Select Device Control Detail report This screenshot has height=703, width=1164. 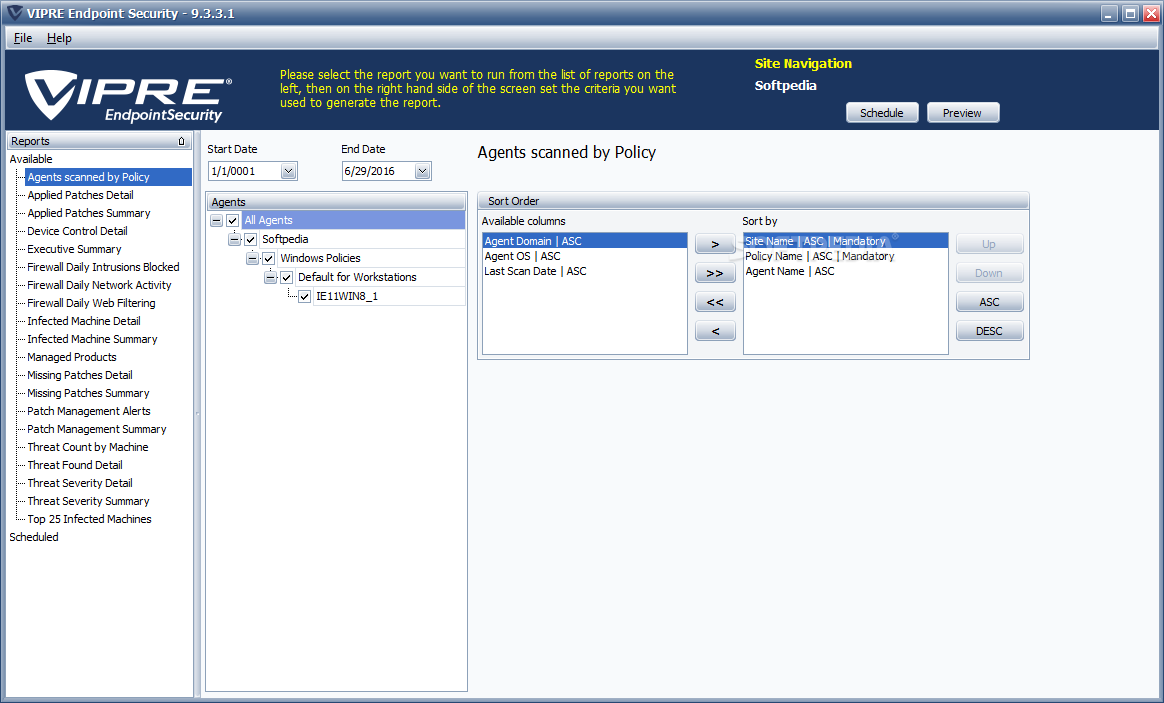[77, 231]
